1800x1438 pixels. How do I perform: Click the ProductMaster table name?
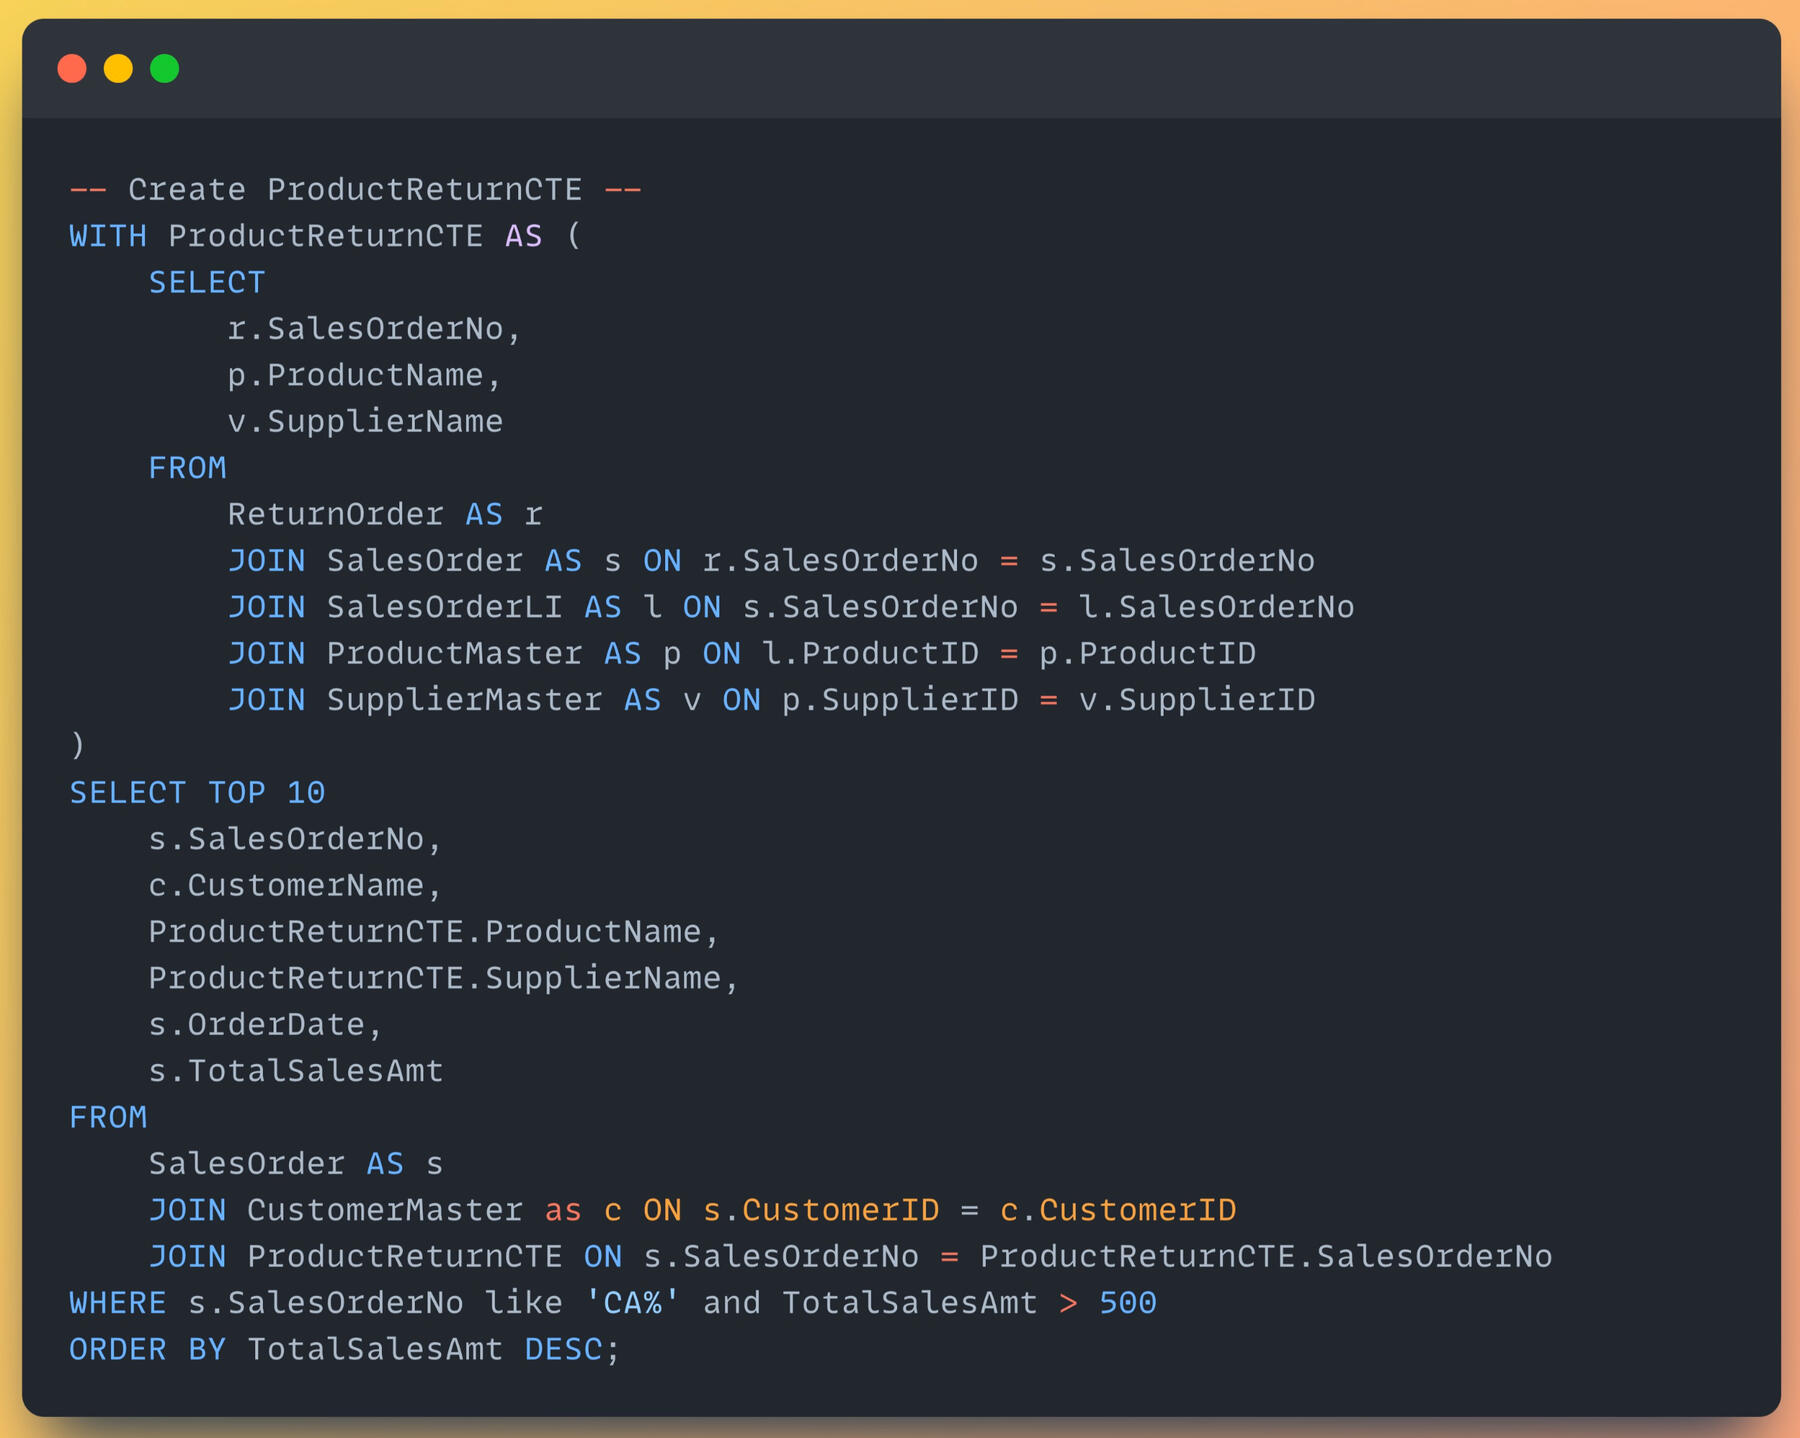tap(454, 654)
